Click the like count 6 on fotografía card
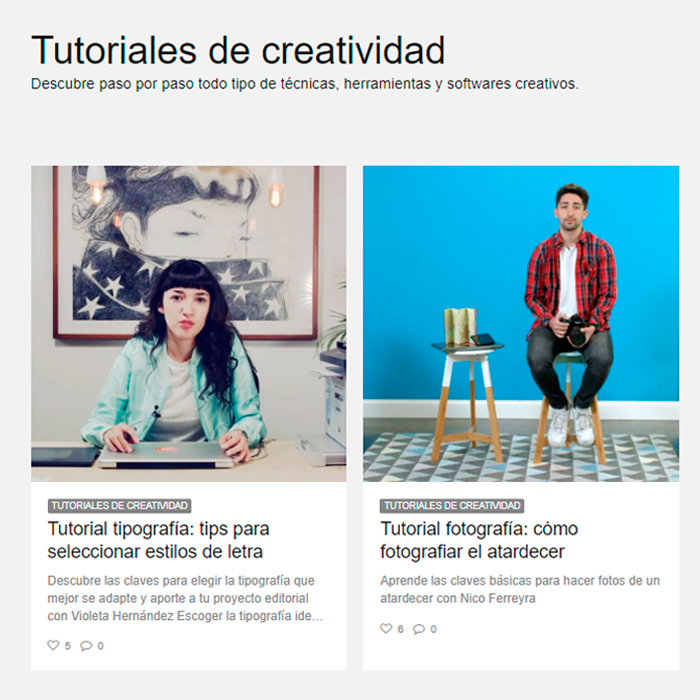Image resolution: width=700 pixels, height=700 pixels. 400,629
